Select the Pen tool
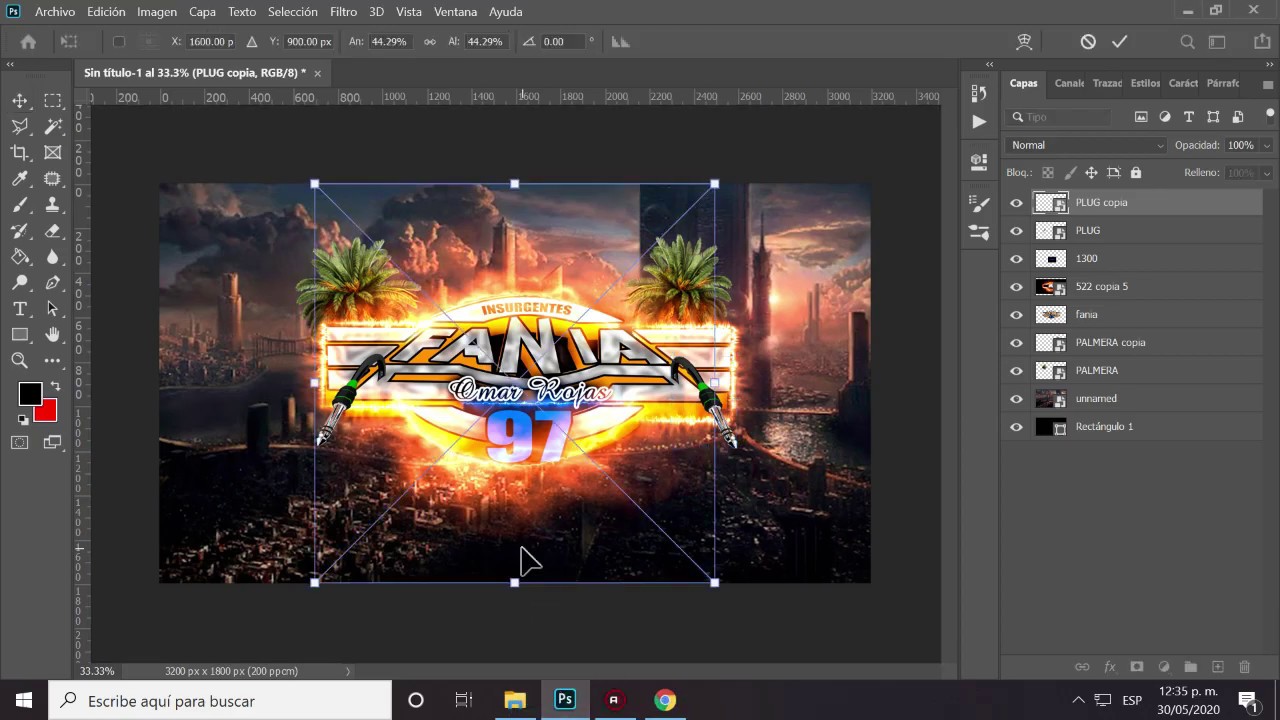 [x=53, y=283]
